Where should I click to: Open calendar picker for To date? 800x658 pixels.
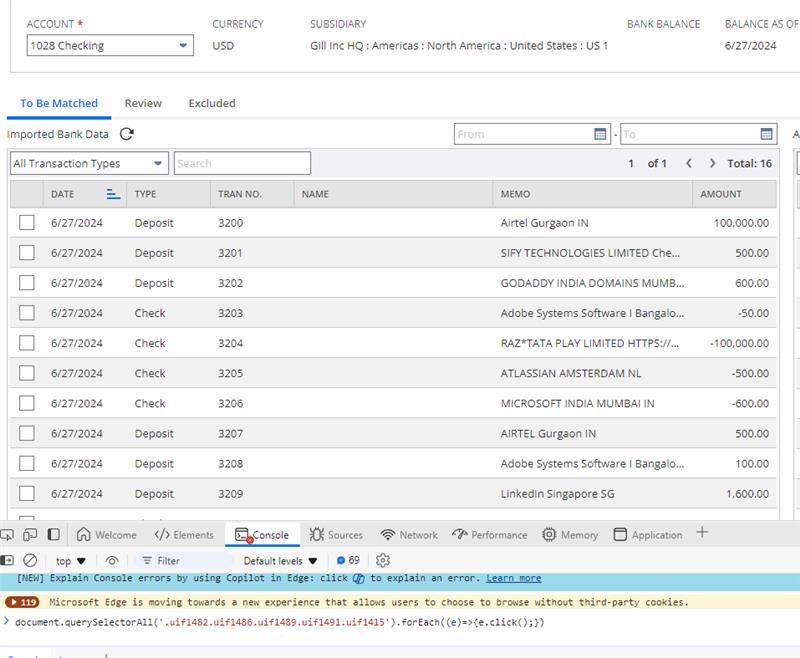pos(767,134)
